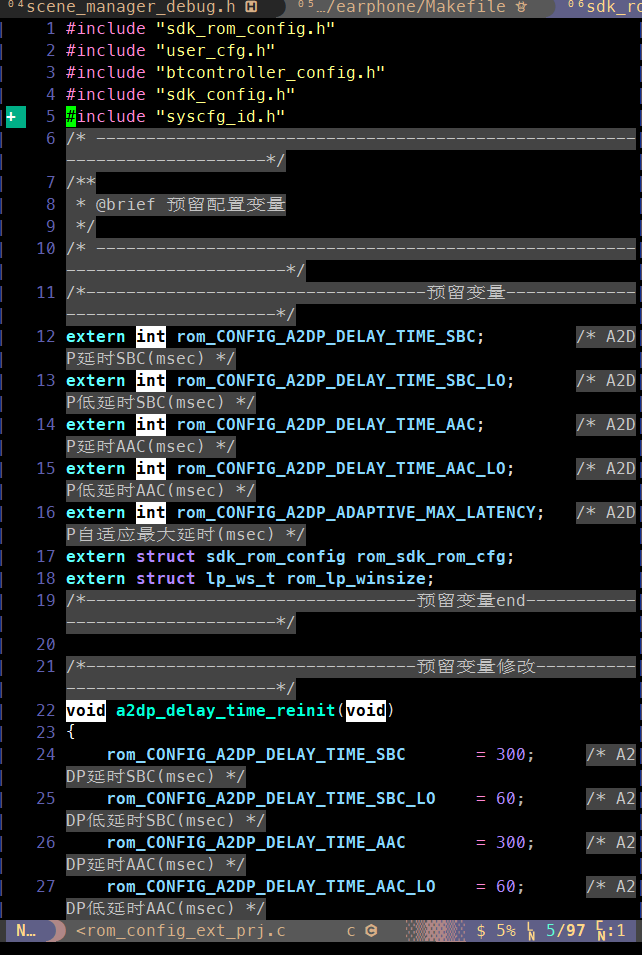Click rom_CONFIG_A2DP_ADAPTIVE_MAX_LATENCY on line 16
Screen dimensions: 642x955
(356, 512)
